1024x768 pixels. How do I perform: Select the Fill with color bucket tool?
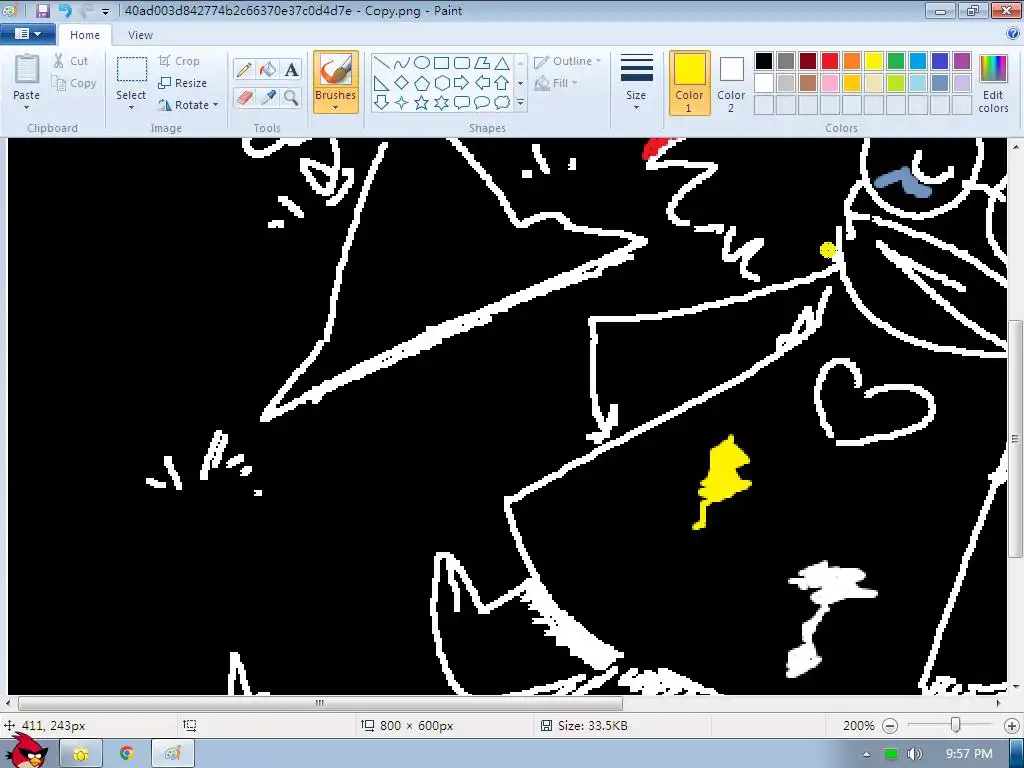[268, 69]
